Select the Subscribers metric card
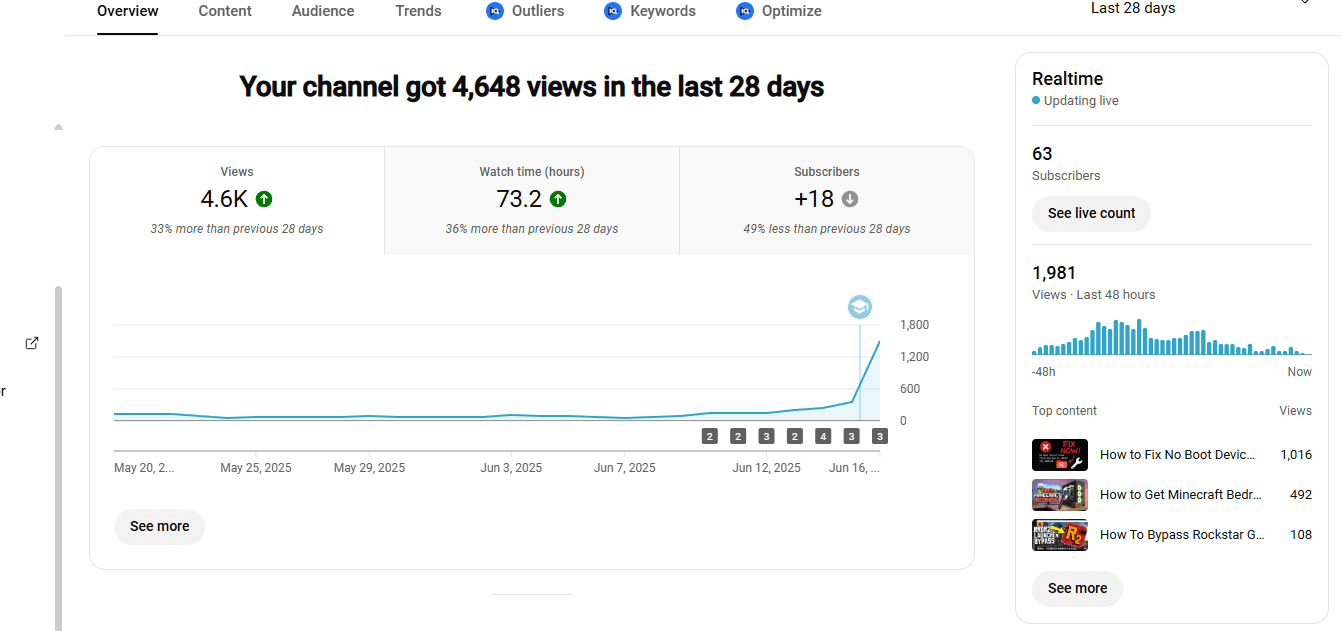This screenshot has width=1341, height=631. click(x=827, y=201)
